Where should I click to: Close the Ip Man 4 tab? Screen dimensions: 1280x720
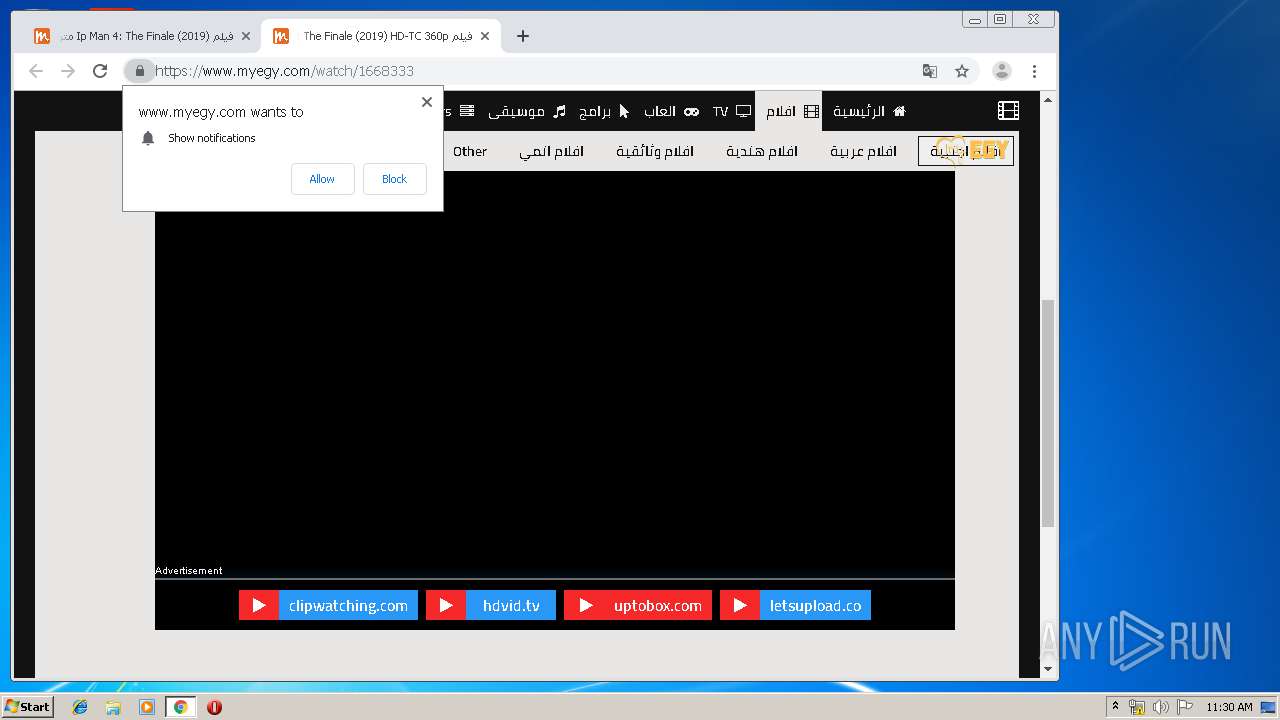[246, 36]
